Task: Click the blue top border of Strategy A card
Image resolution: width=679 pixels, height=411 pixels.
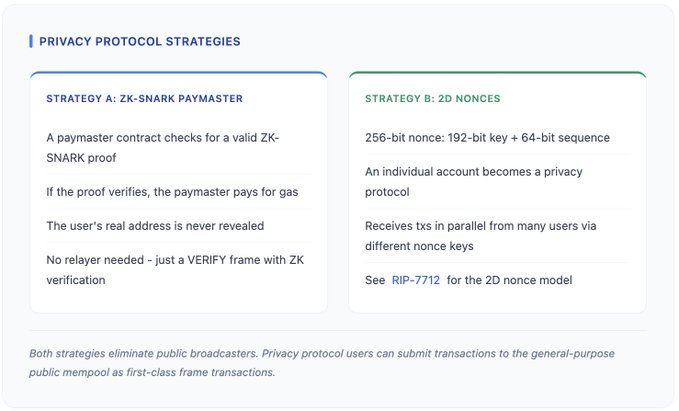Action: pyautogui.click(x=178, y=73)
